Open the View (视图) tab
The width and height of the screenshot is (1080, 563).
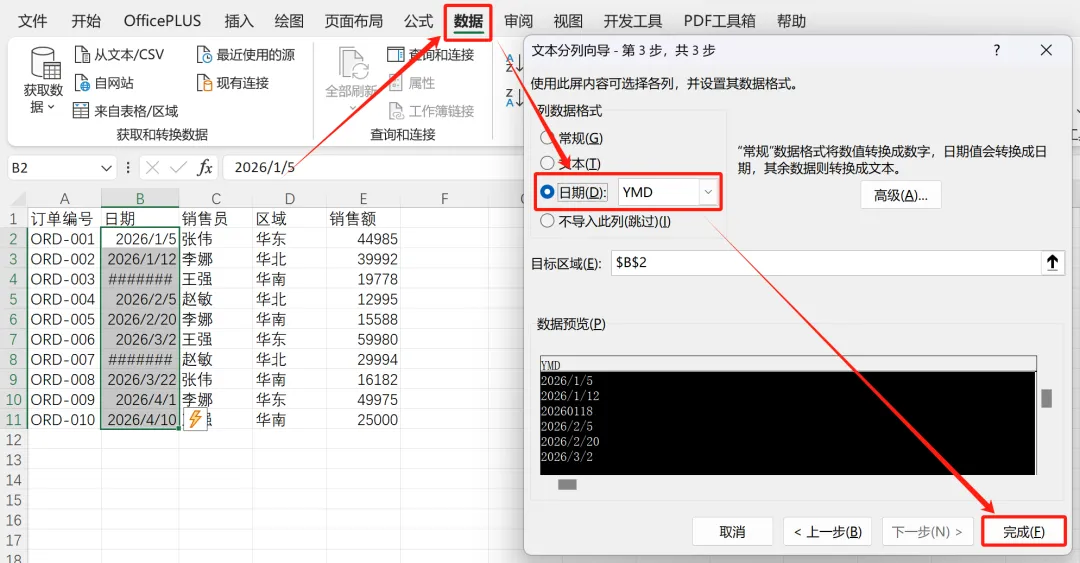tap(568, 21)
